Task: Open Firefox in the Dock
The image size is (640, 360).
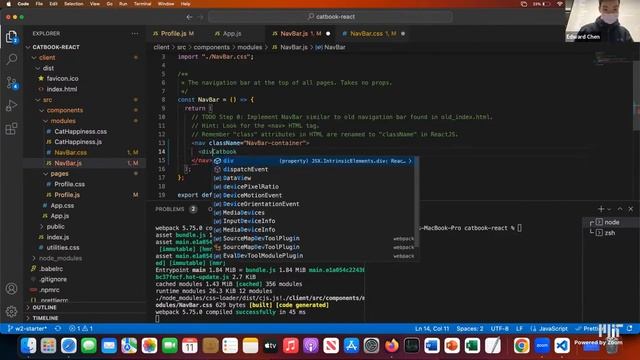Action: tap(391, 346)
